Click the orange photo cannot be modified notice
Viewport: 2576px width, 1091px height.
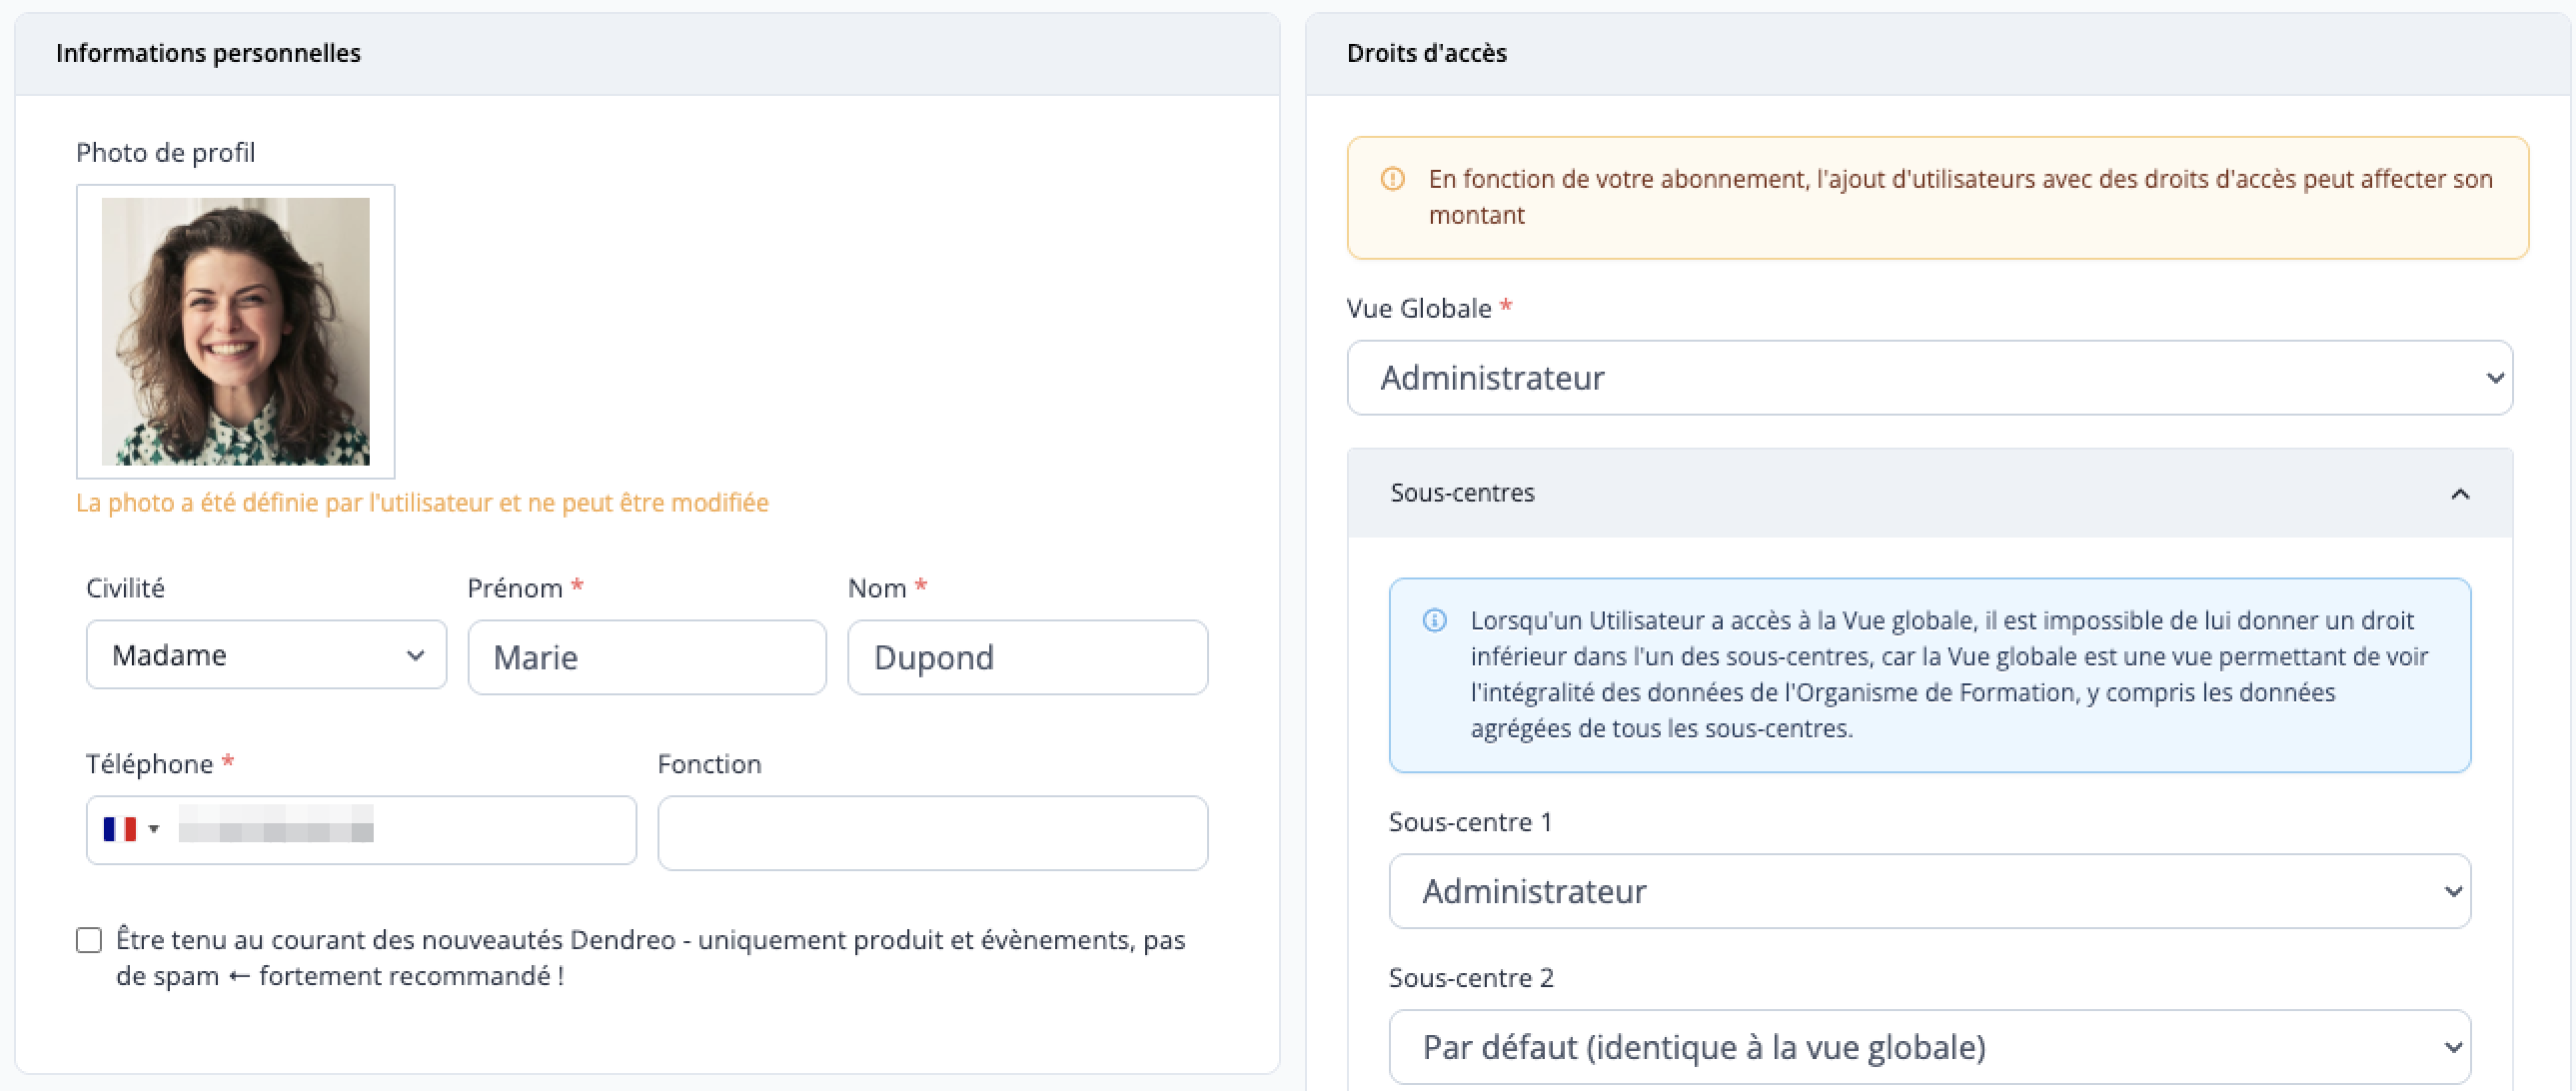[422, 502]
